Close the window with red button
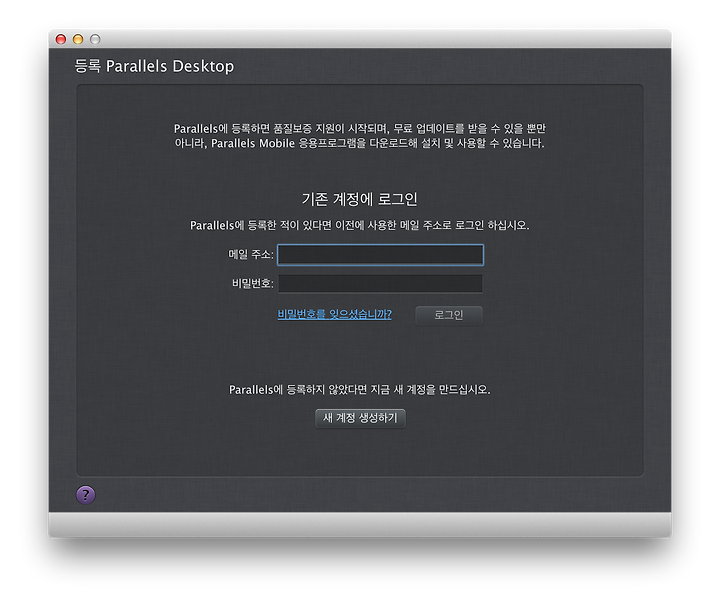The height and width of the screenshot is (605, 720). click(x=61, y=39)
